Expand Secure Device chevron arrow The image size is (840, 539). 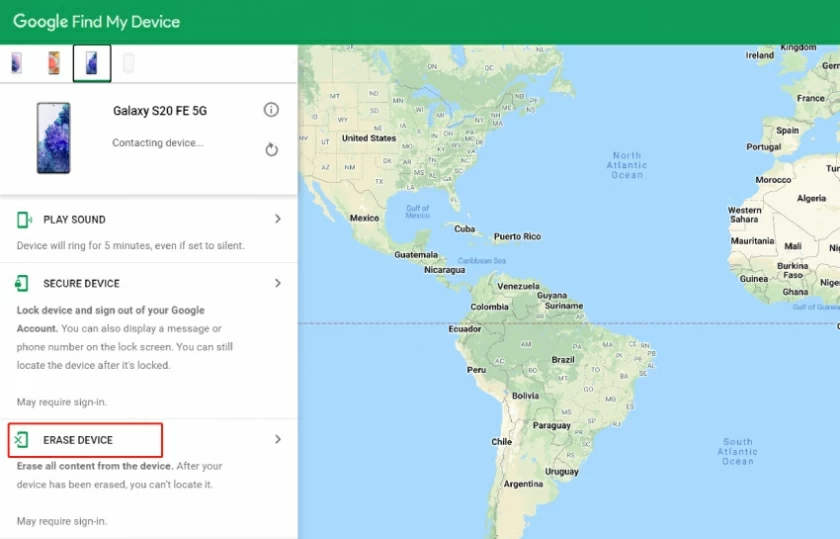pos(278,283)
